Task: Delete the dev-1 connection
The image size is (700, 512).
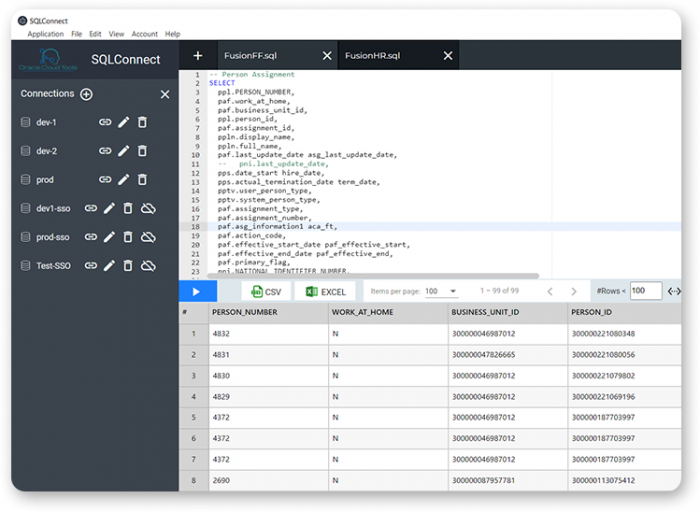Action: [142, 122]
